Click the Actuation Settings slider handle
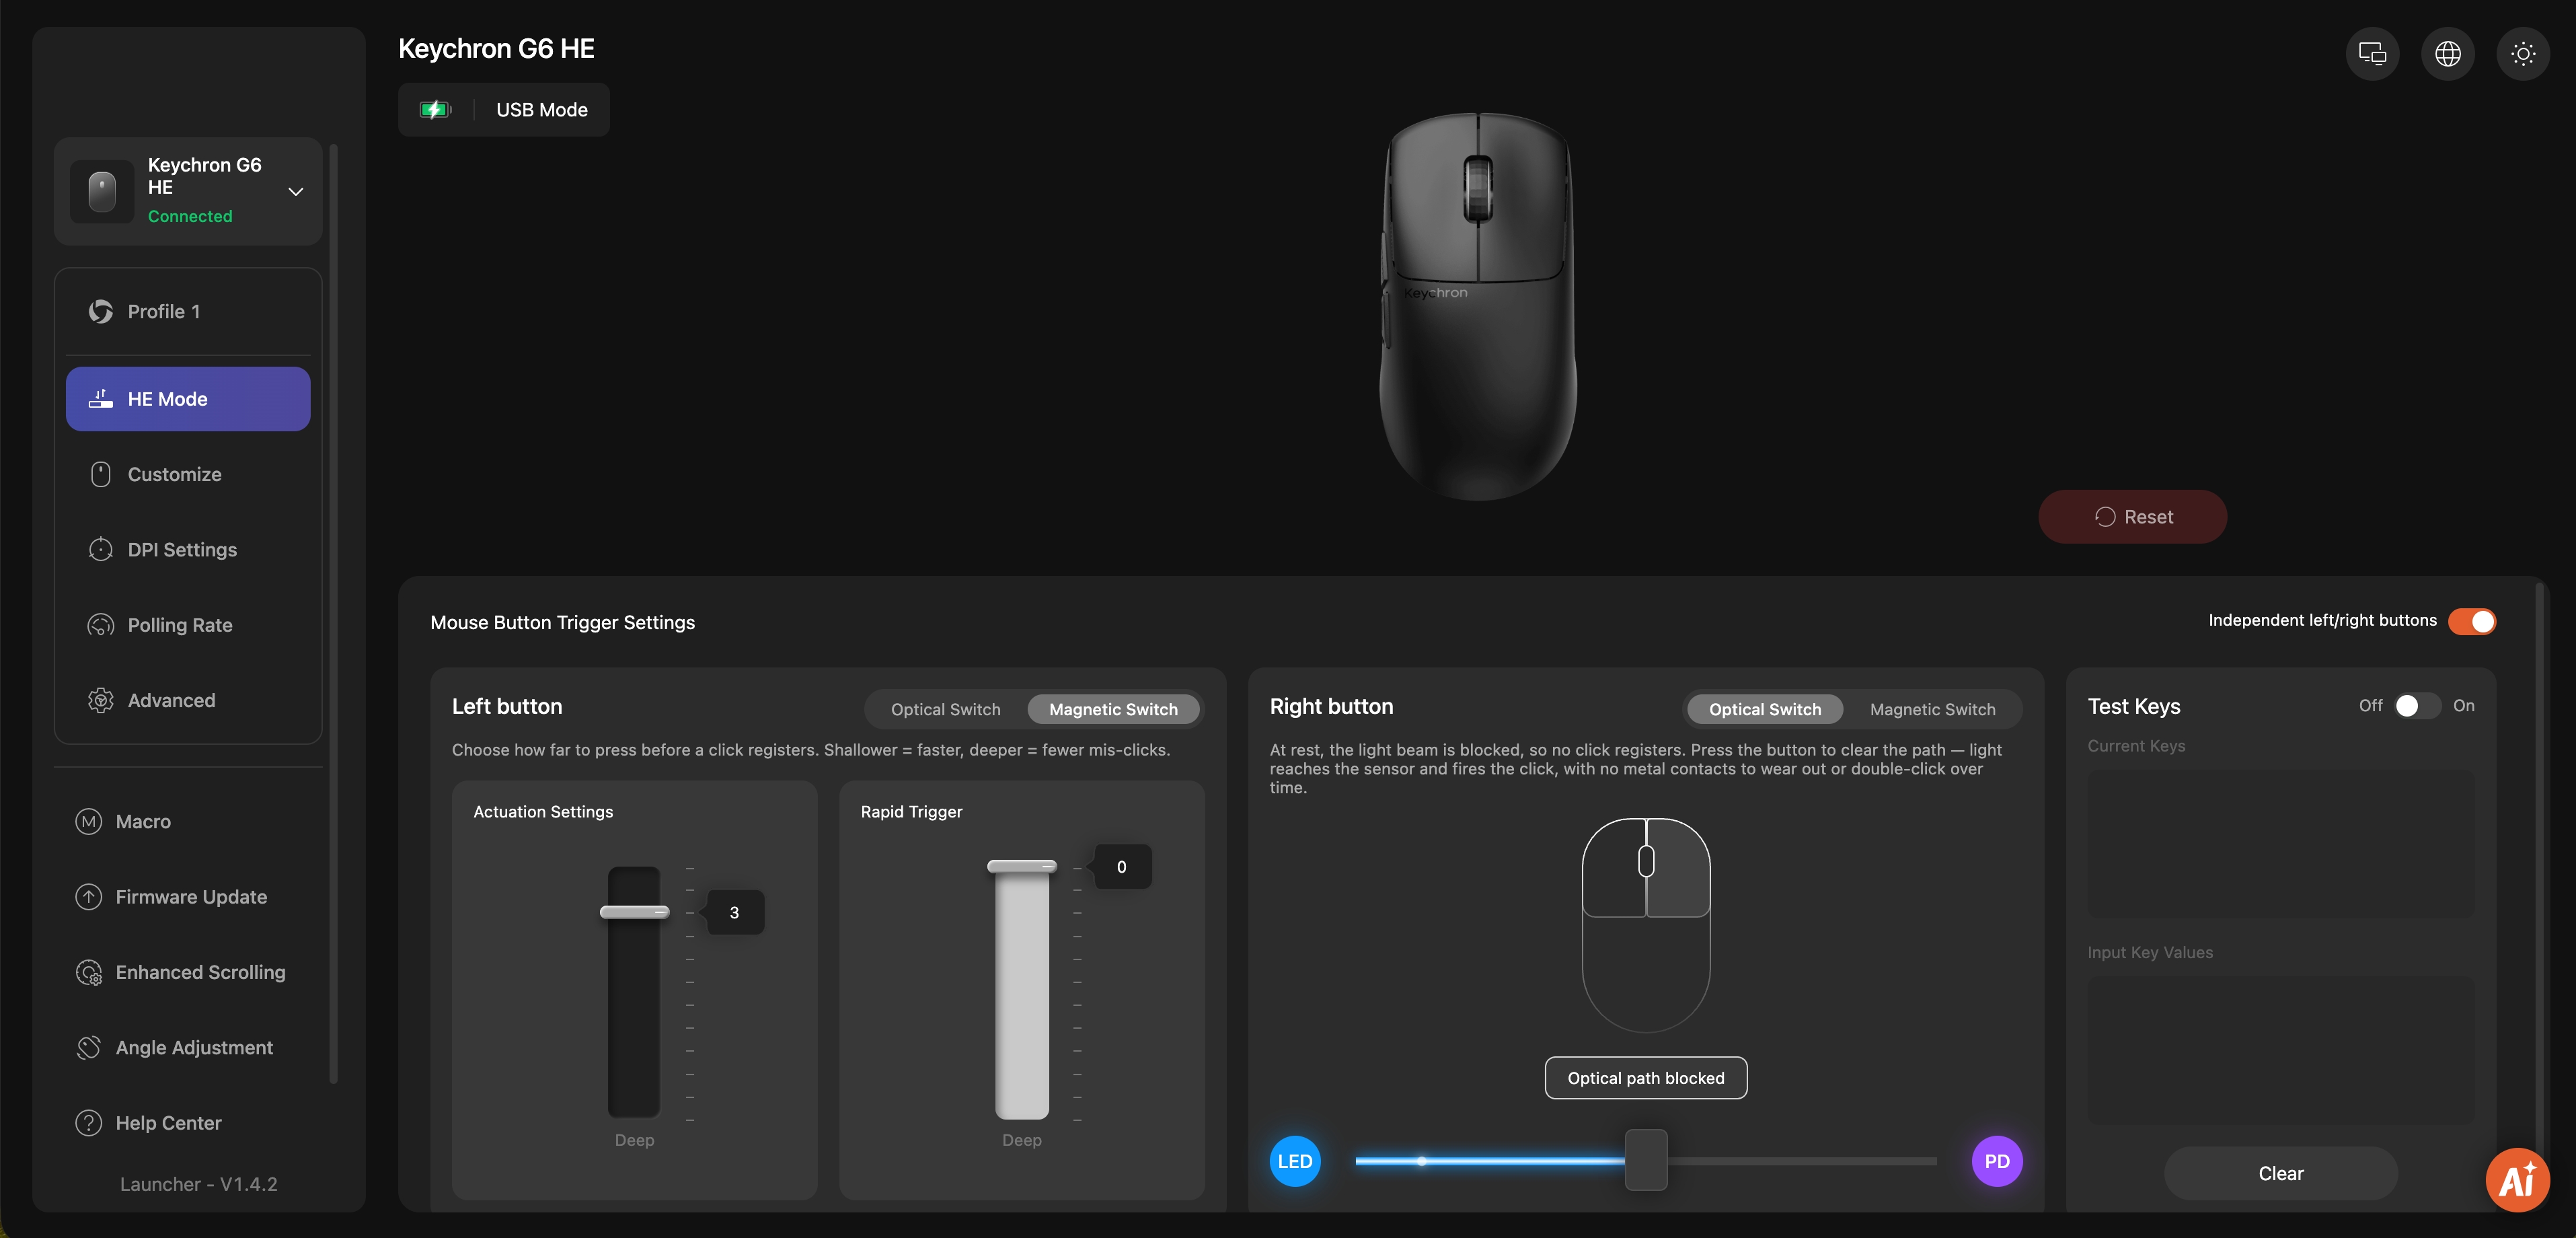2576x1238 pixels. point(634,912)
